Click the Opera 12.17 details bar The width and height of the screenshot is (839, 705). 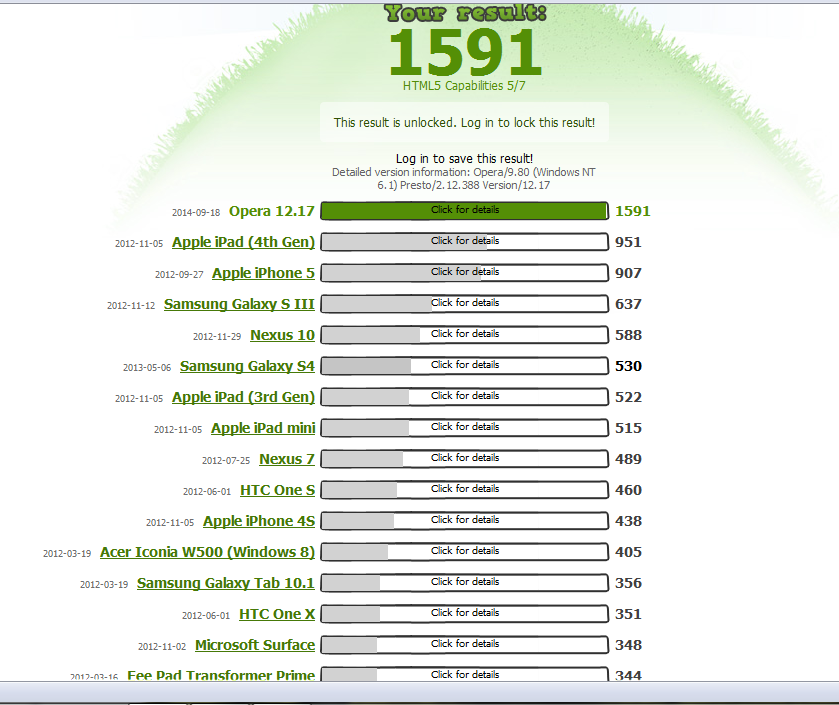point(464,211)
